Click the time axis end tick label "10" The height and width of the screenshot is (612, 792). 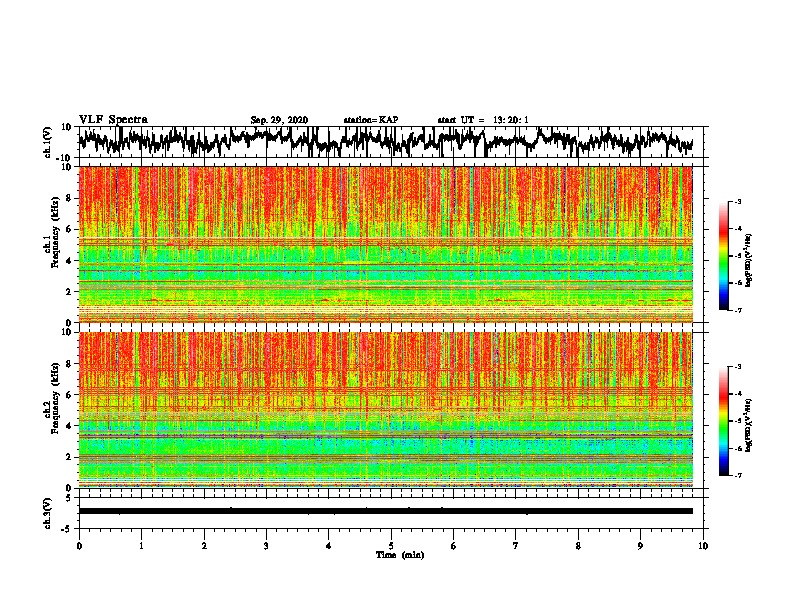703,546
